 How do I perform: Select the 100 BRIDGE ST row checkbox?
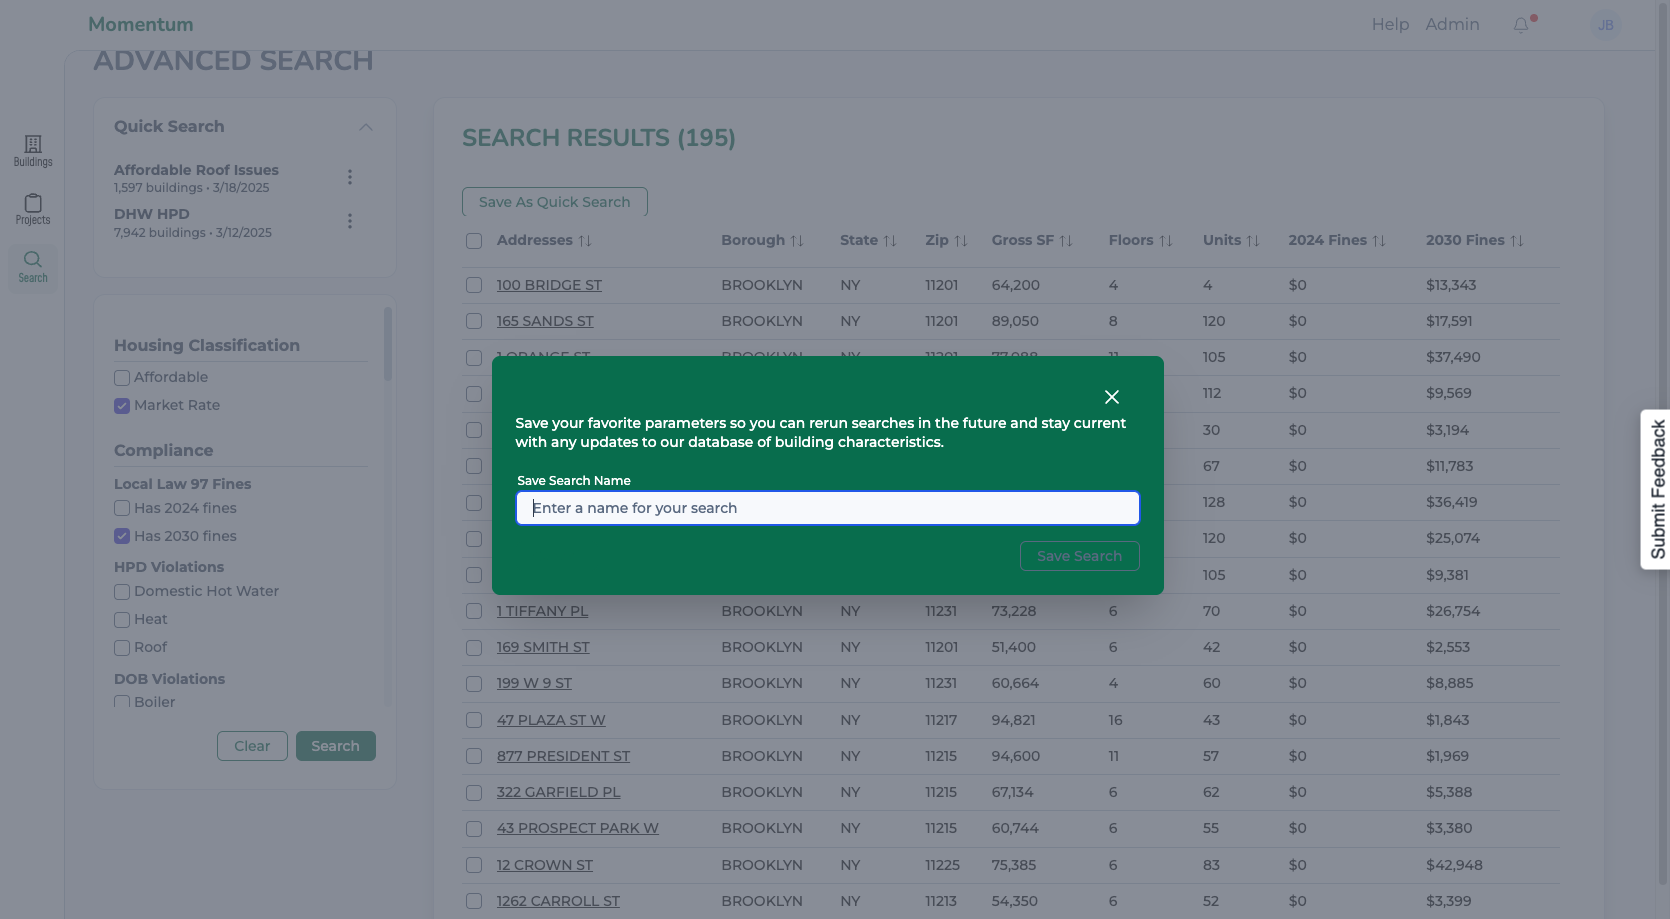pyautogui.click(x=474, y=285)
